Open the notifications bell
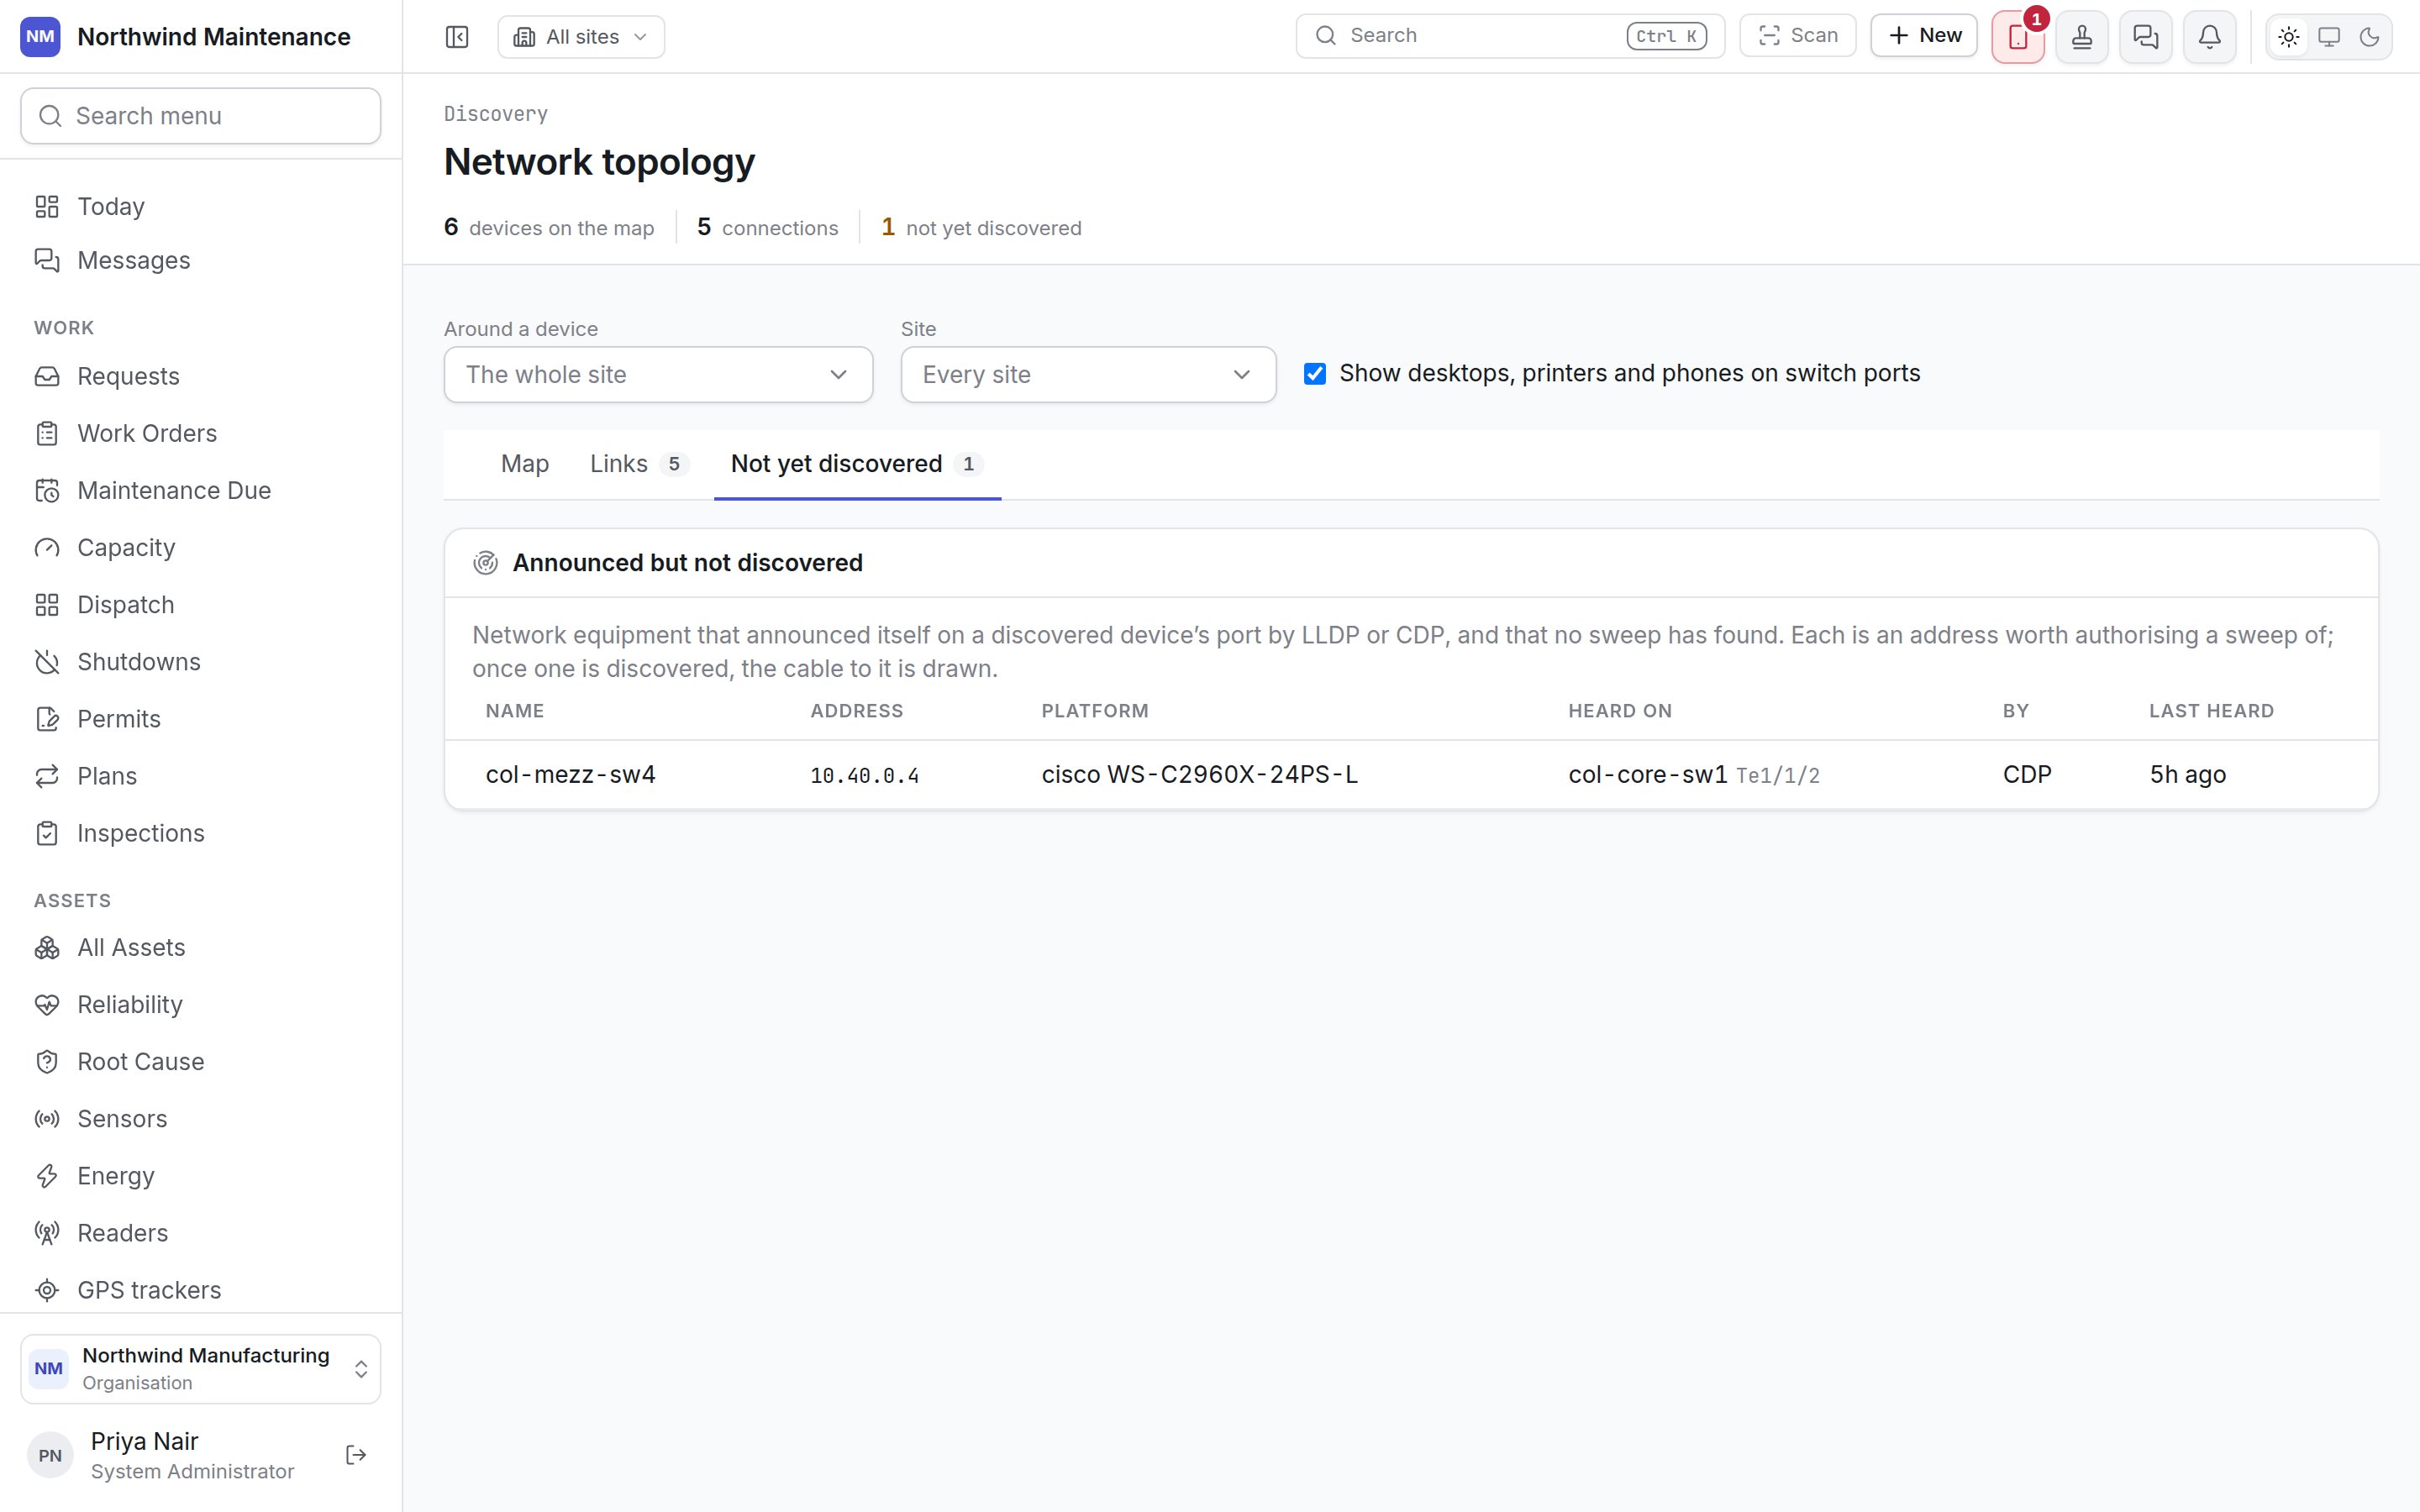The height and width of the screenshot is (1512, 2420). click(x=2210, y=37)
